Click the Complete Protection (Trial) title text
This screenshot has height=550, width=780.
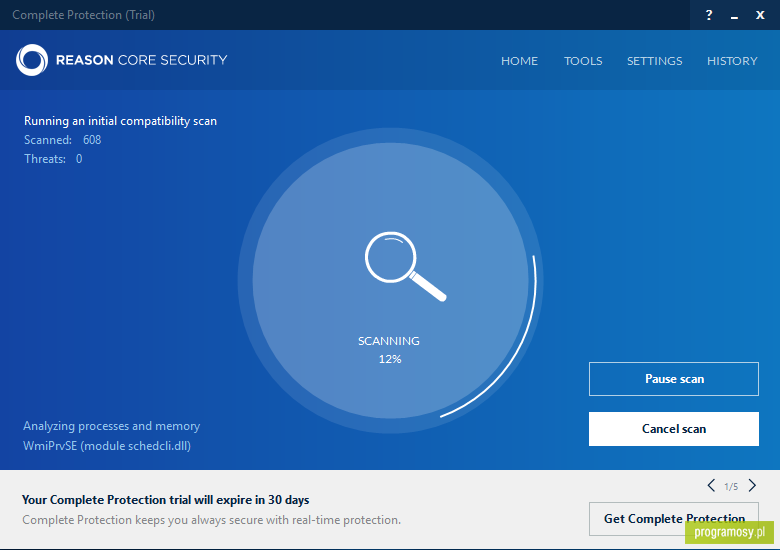click(x=84, y=15)
